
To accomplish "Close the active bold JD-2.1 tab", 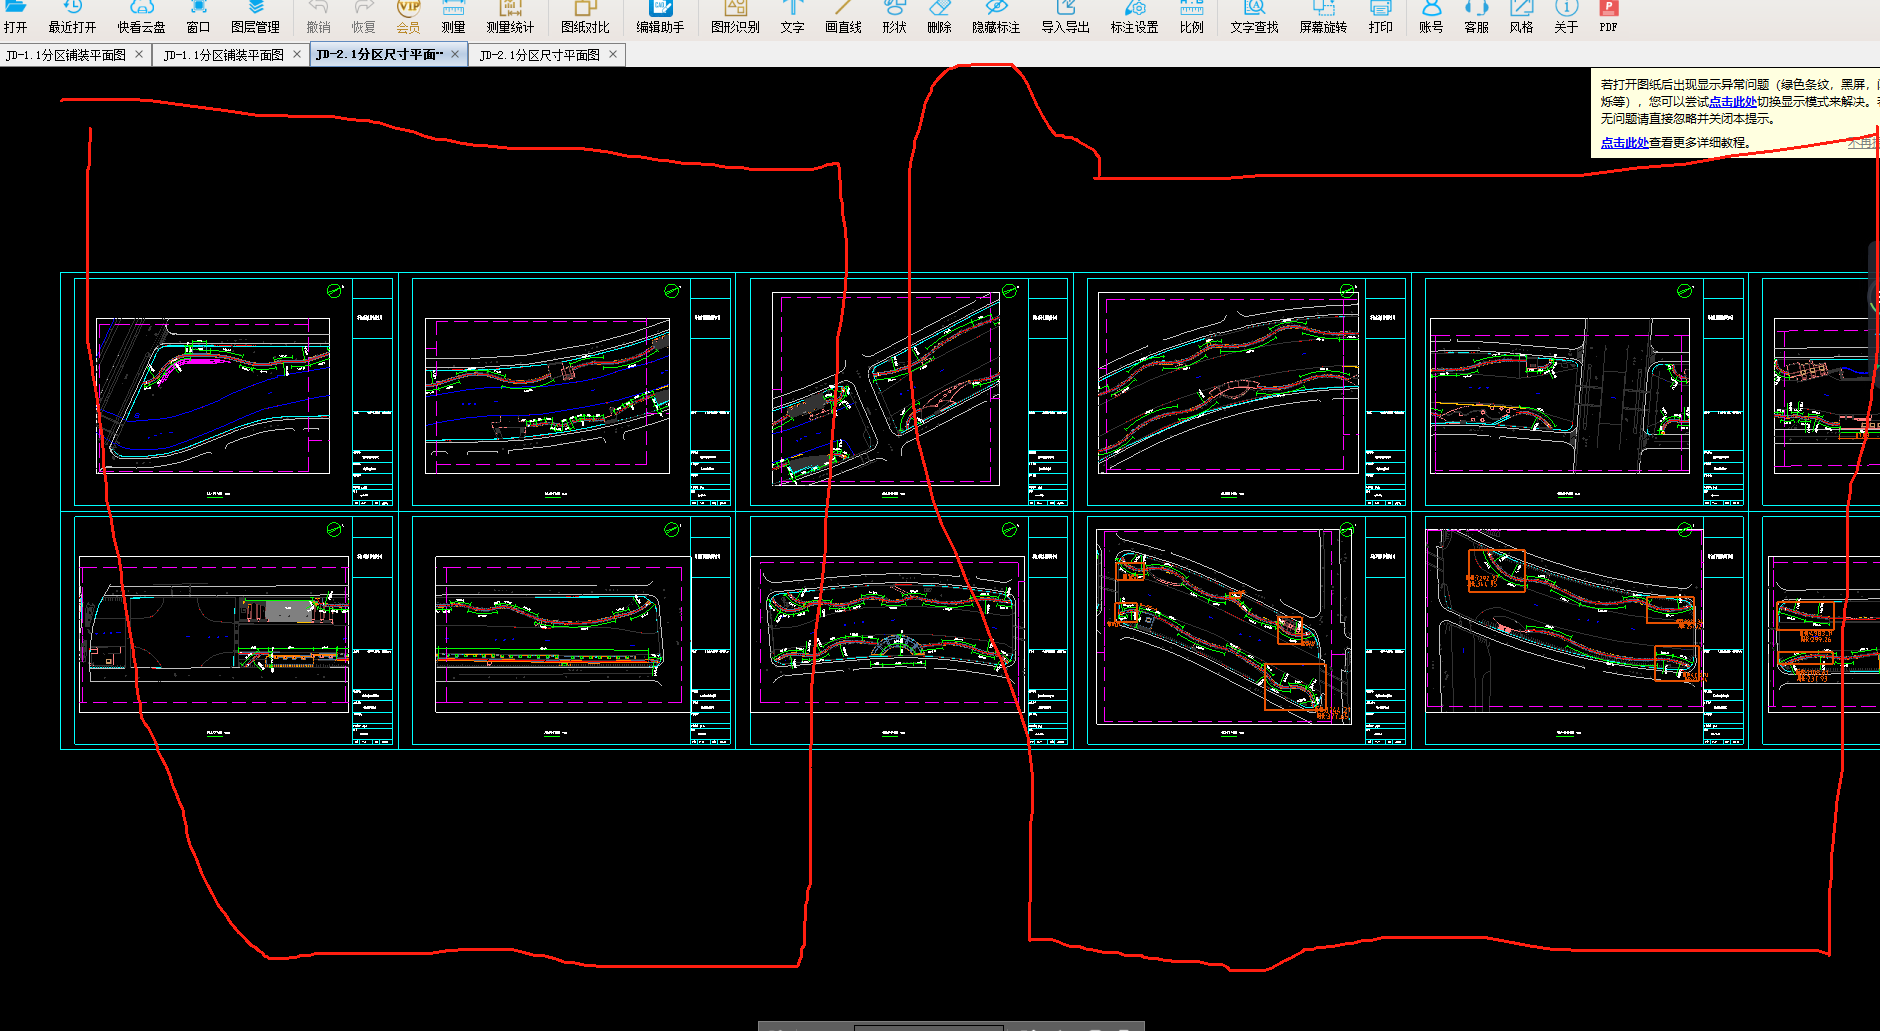I will 455,54.
